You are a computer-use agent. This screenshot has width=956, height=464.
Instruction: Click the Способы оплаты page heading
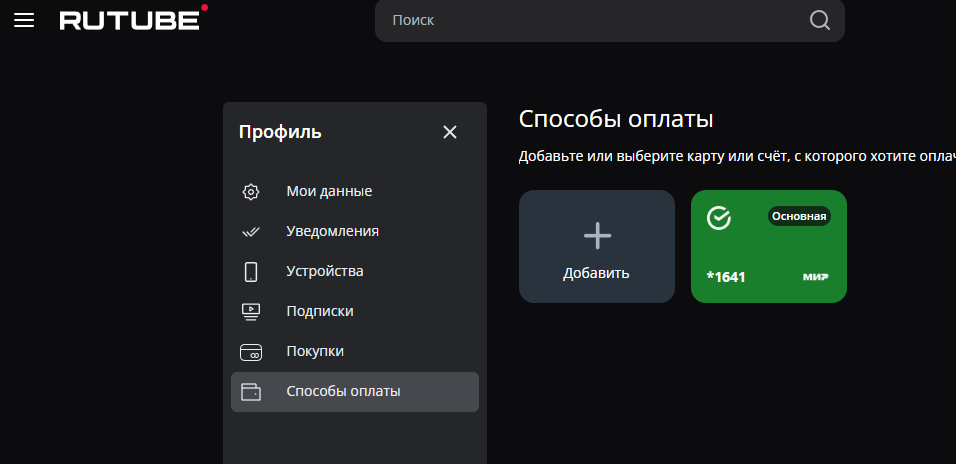coord(616,120)
